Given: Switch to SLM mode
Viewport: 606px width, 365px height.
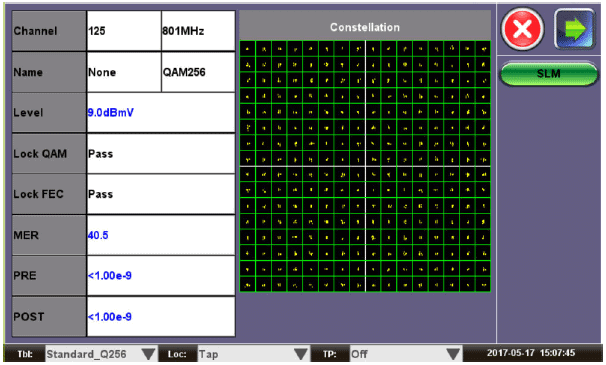Looking at the screenshot, I should coord(548,73).
